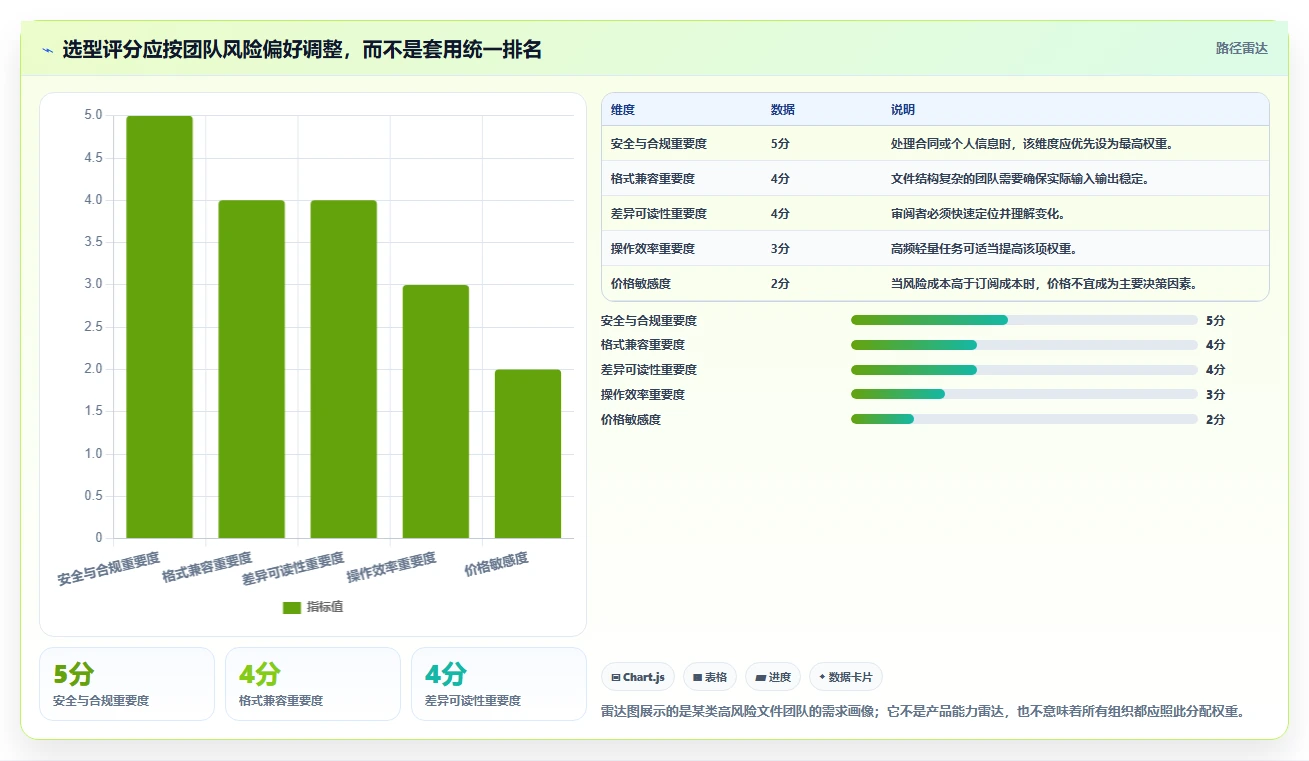Click the 价格敏感度 x-axis label
The height and width of the screenshot is (761, 1309).
click(x=497, y=565)
